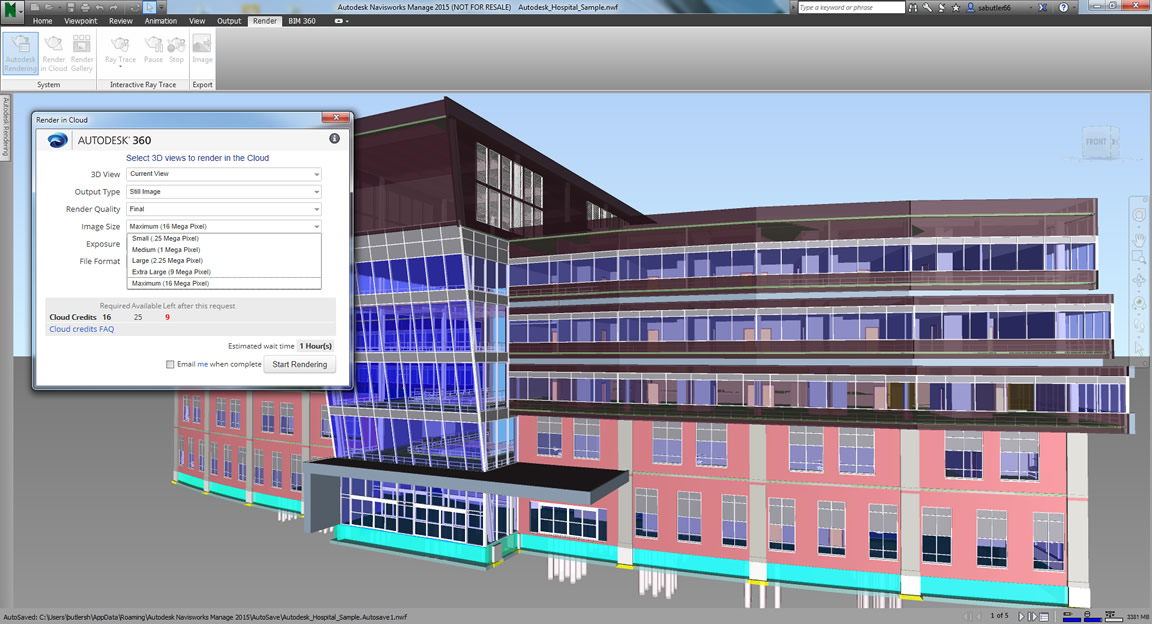The image size is (1152, 624).
Task: Switch to the Output ribbon tab
Action: pyautogui.click(x=229, y=21)
